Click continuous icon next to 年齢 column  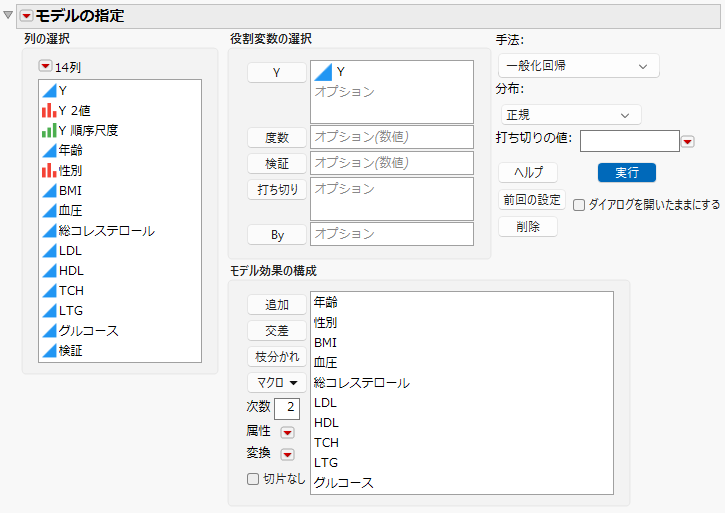pyautogui.click(x=49, y=150)
